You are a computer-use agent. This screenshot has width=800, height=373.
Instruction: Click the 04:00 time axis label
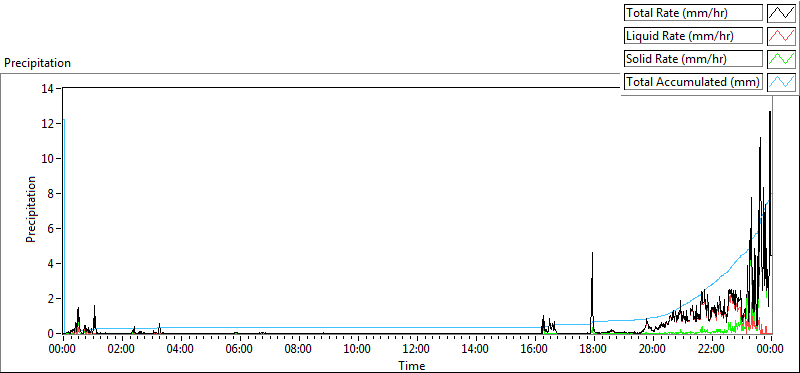[180, 350]
